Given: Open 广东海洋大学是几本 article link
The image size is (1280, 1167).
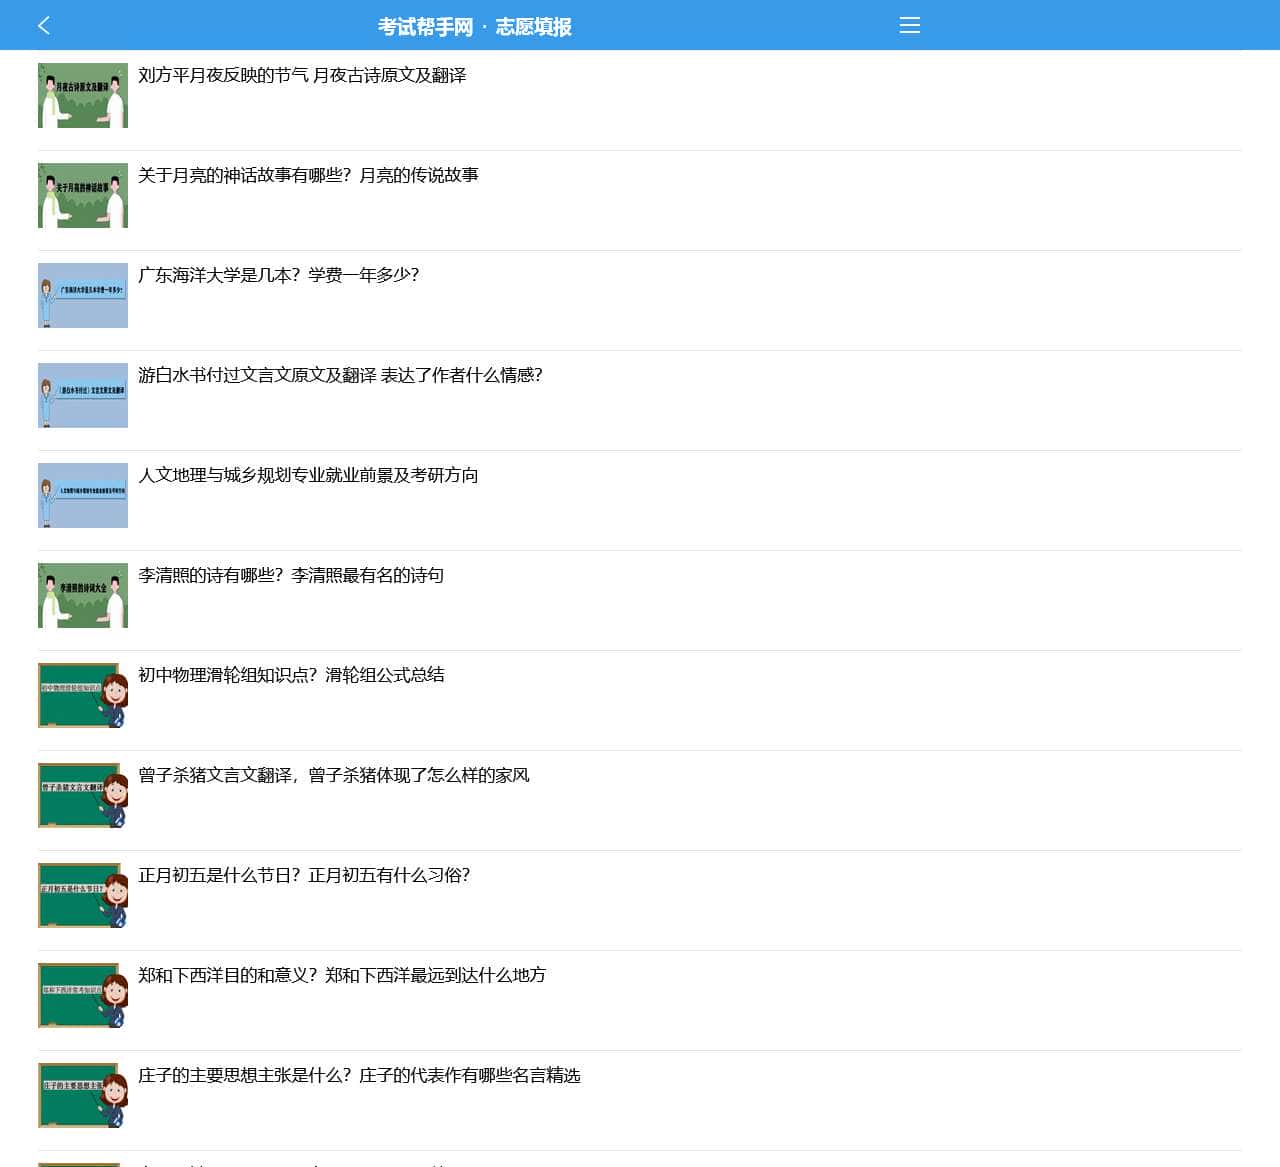Looking at the screenshot, I should tap(279, 275).
